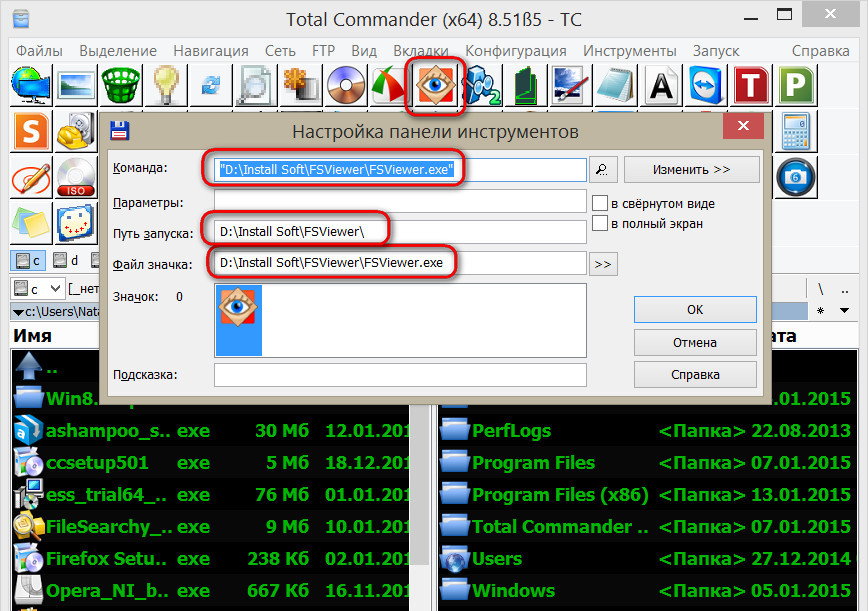Click the hard drive with yellow helmet icon
Viewport: 868px width, 611px height.
(76, 131)
